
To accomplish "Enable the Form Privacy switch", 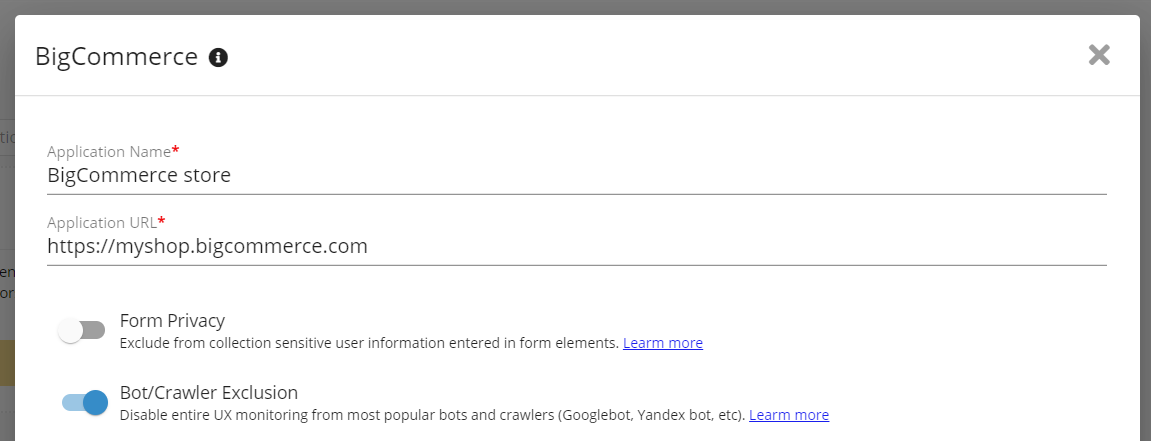I will pyautogui.click(x=82, y=331).
